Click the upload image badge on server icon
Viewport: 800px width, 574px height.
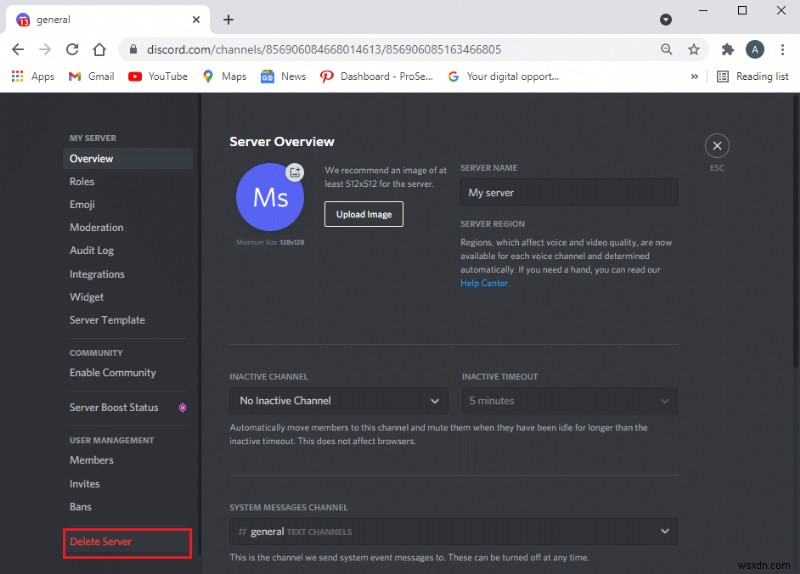click(295, 172)
